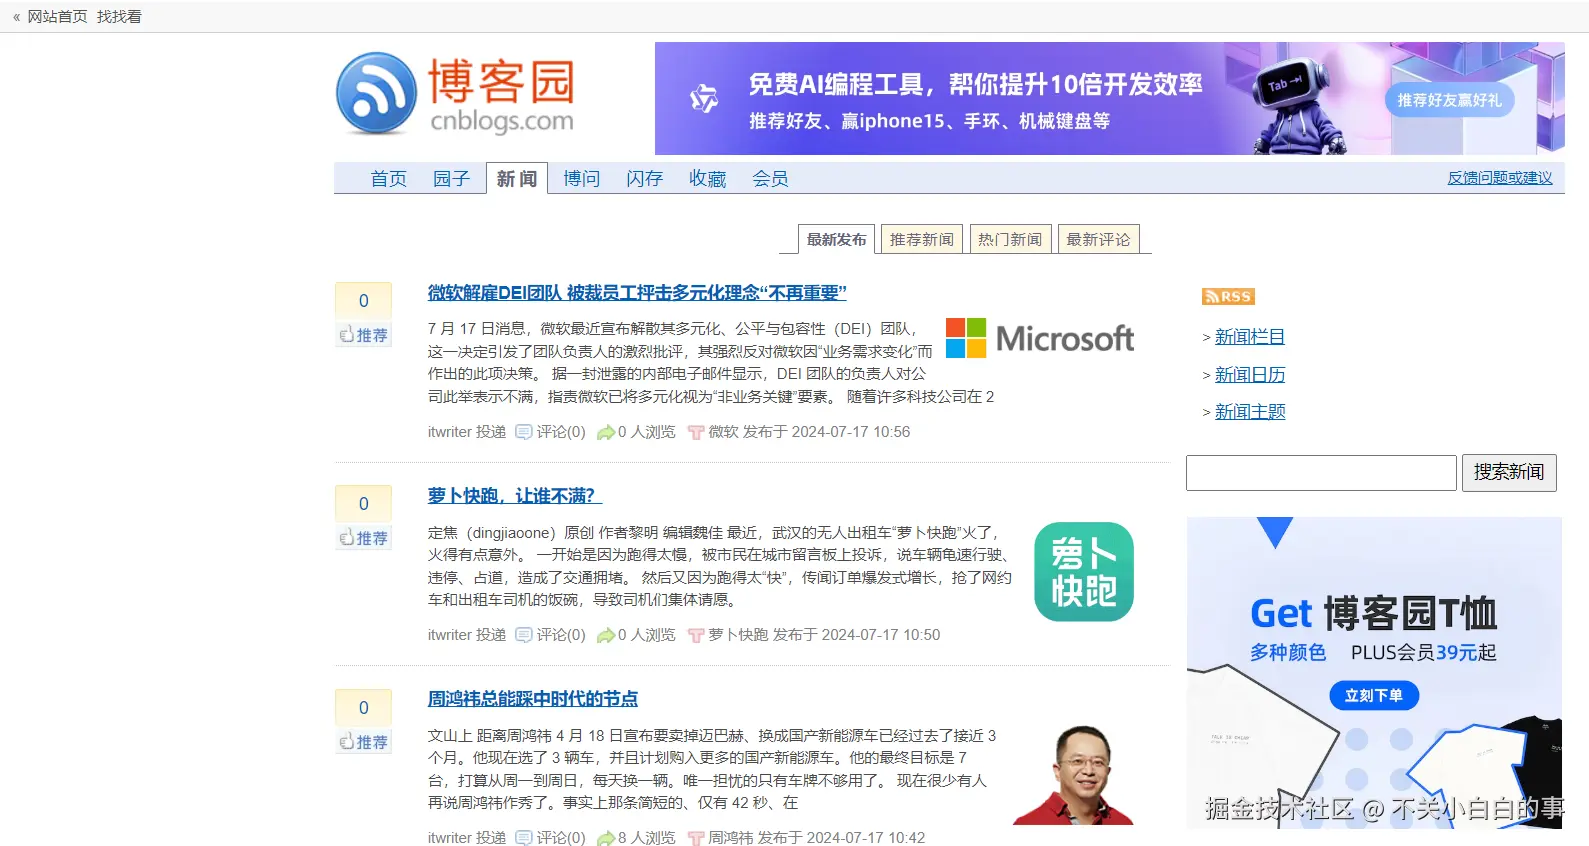Image resolution: width=1589 pixels, height=846 pixels.
Task: Click thumbs-up 推荐 on 萝卜快跑 article
Action: tap(363, 538)
